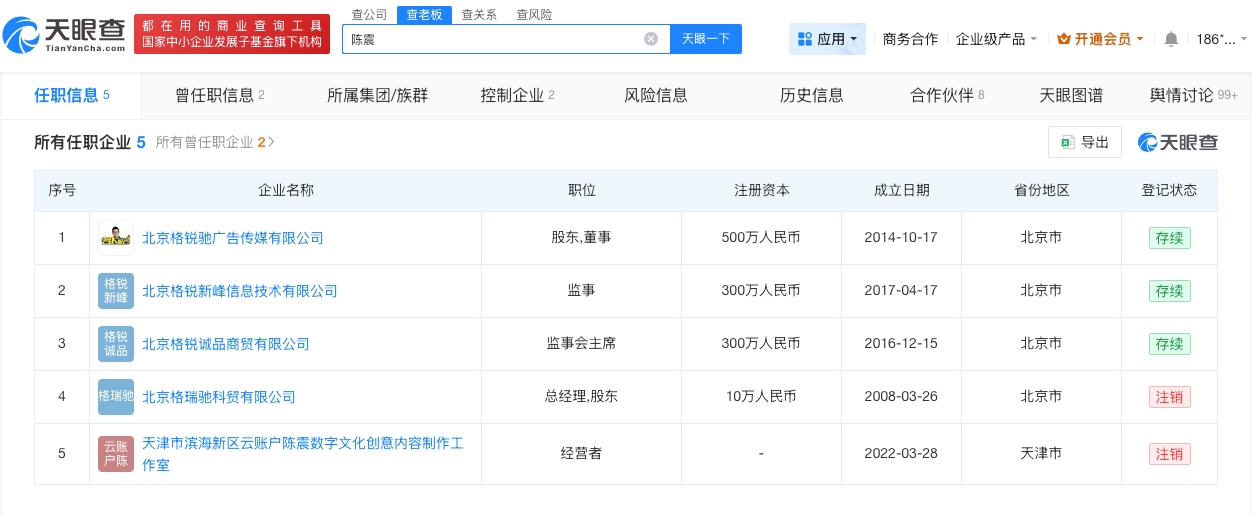Open the 合作伙伴 tab
This screenshot has width=1252, height=515.
click(x=947, y=95)
